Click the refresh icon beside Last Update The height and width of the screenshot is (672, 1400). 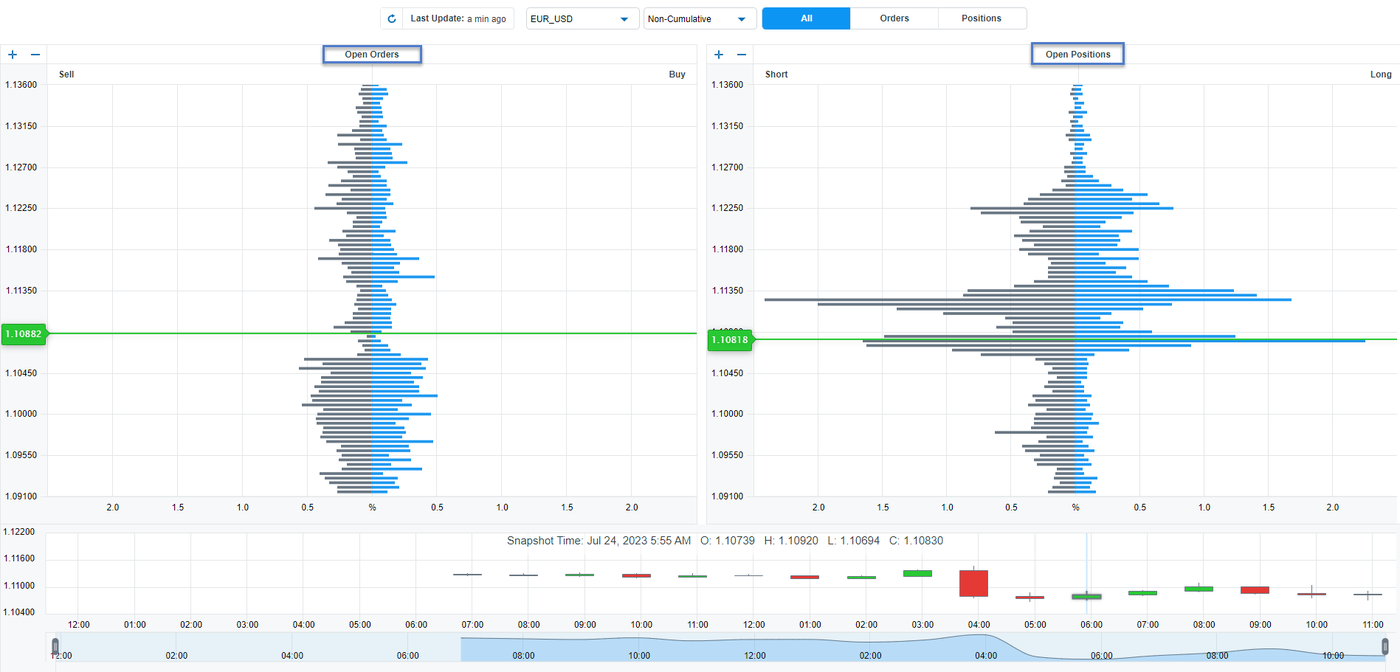point(392,19)
